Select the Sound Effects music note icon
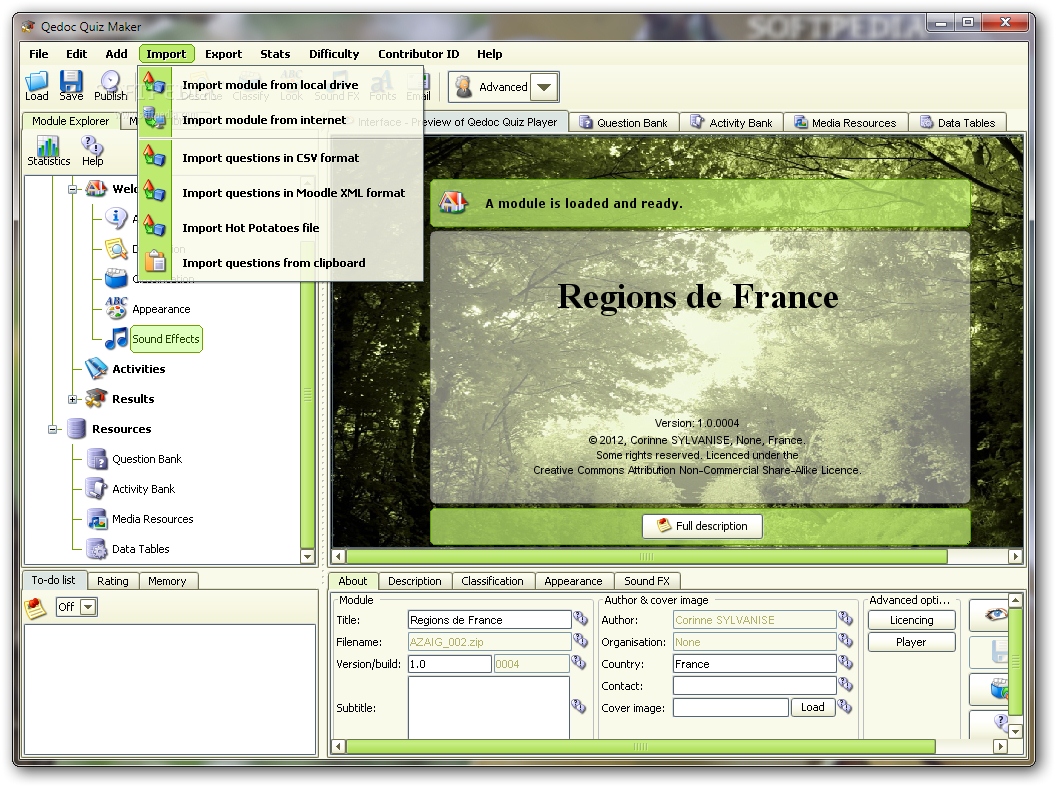Viewport: 1056px width, 787px height. coord(116,338)
